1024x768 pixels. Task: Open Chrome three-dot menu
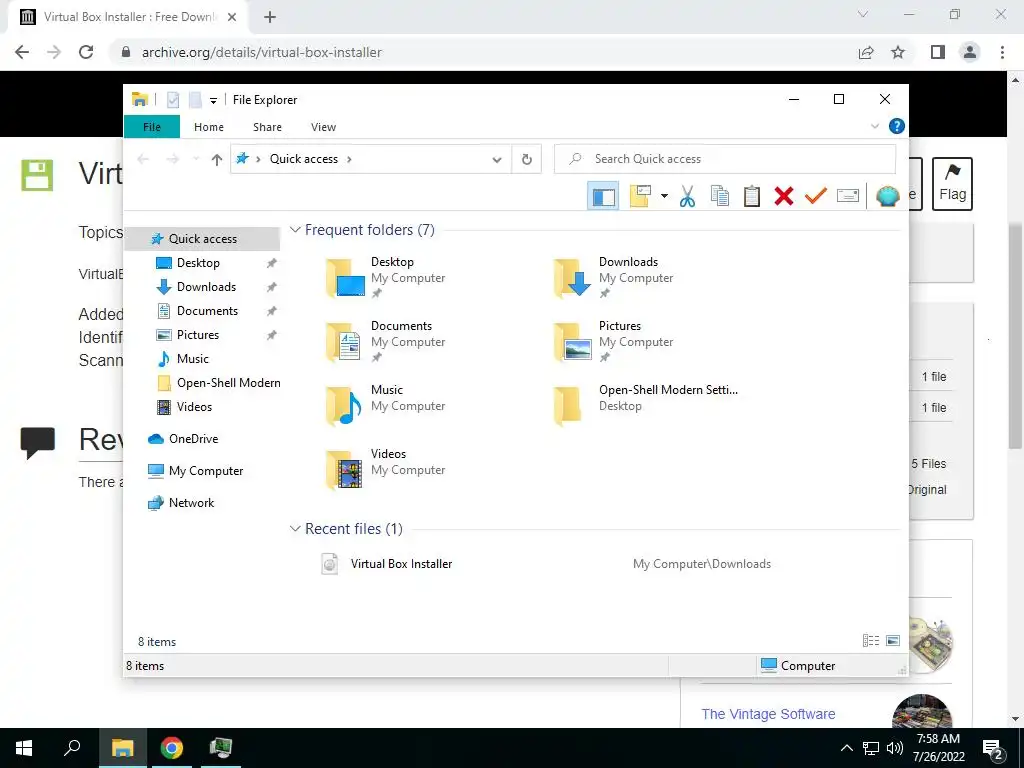pos(1002,52)
